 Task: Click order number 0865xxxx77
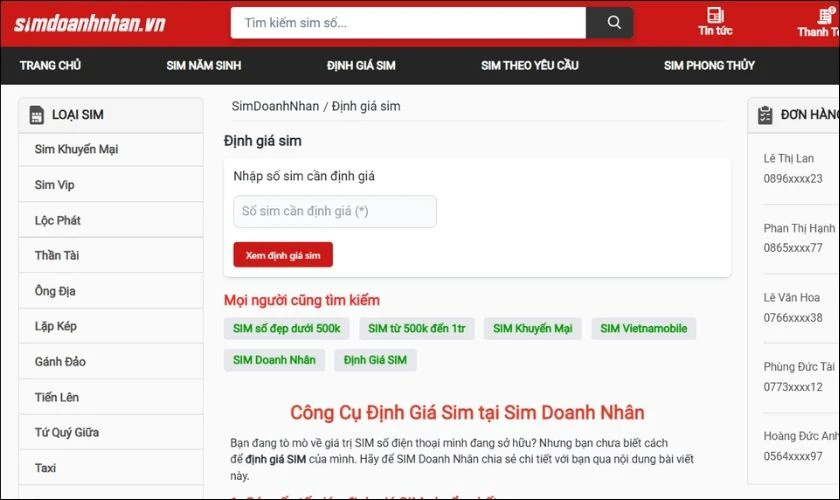click(793, 248)
